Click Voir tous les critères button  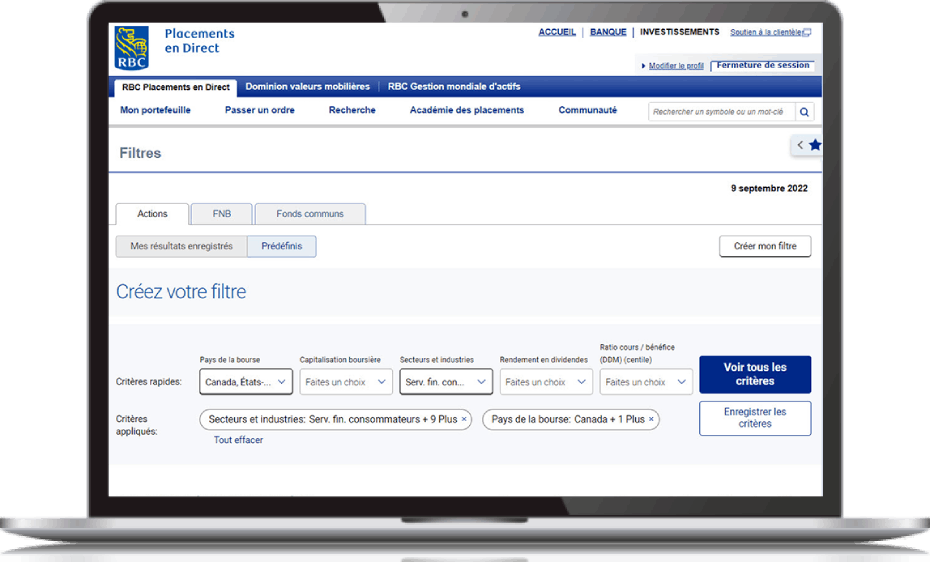coord(755,374)
